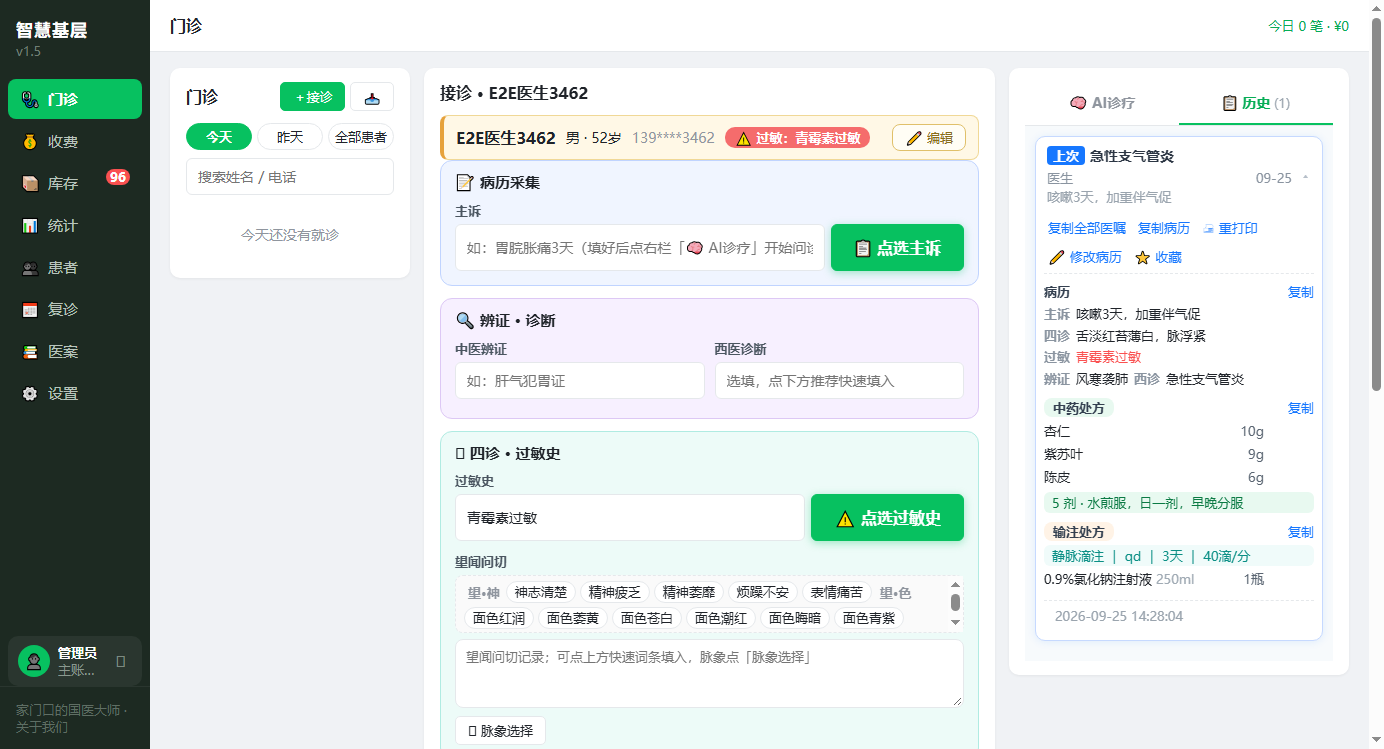Open 门诊 in the sidebar
The width and height of the screenshot is (1384, 749).
[x=75, y=99]
